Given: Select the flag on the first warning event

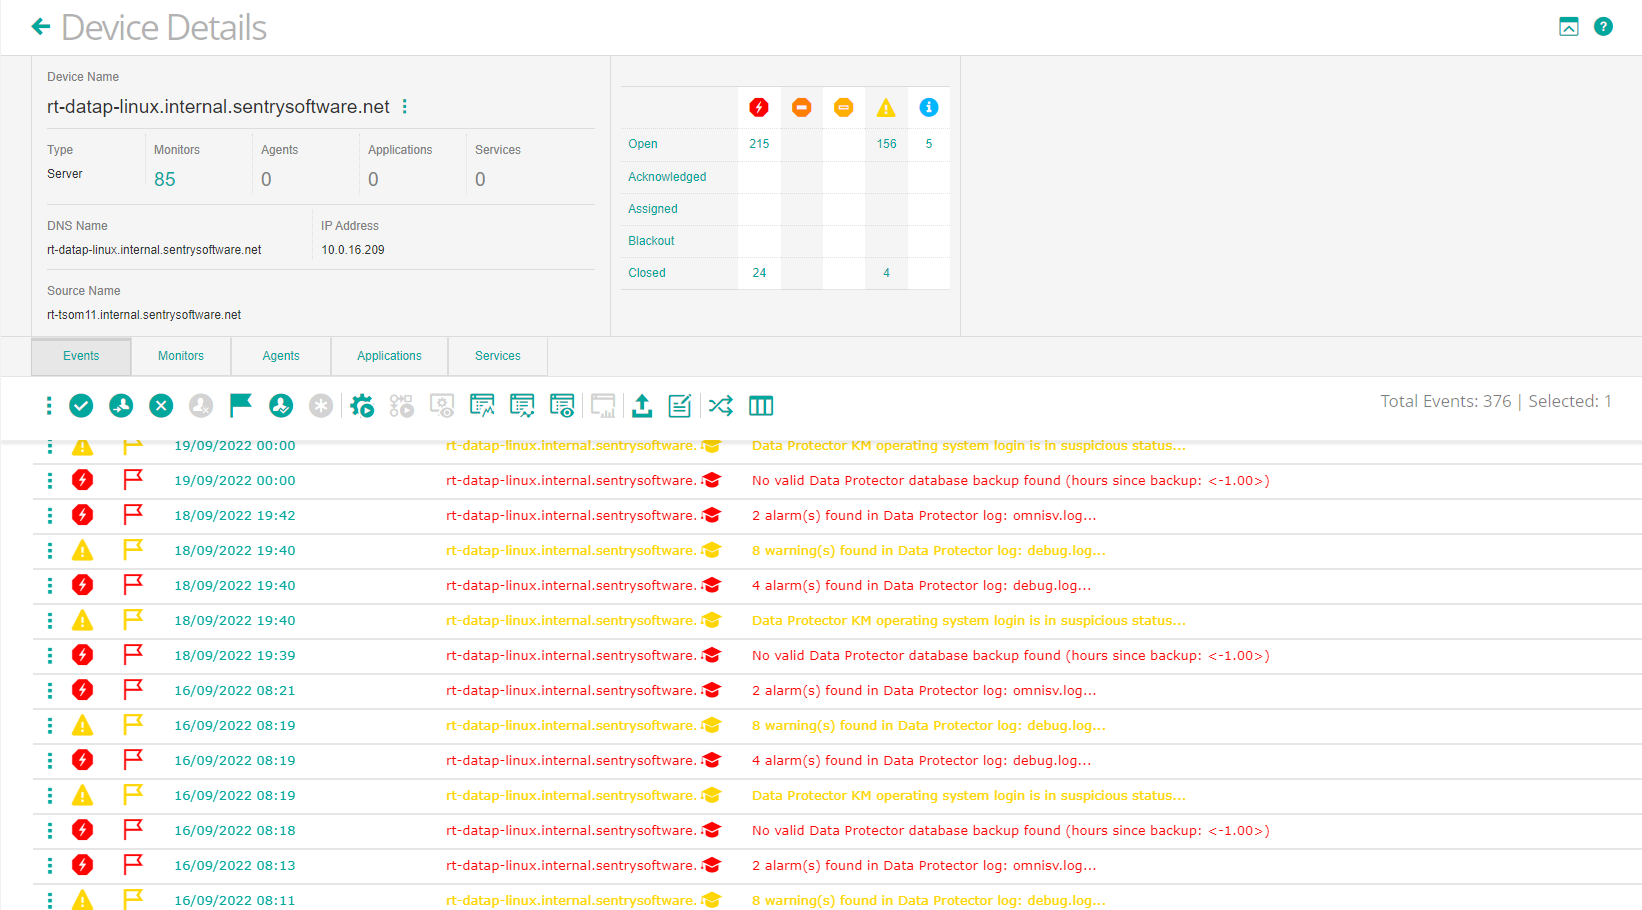Looking at the screenshot, I should pyautogui.click(x=132, y=445).
